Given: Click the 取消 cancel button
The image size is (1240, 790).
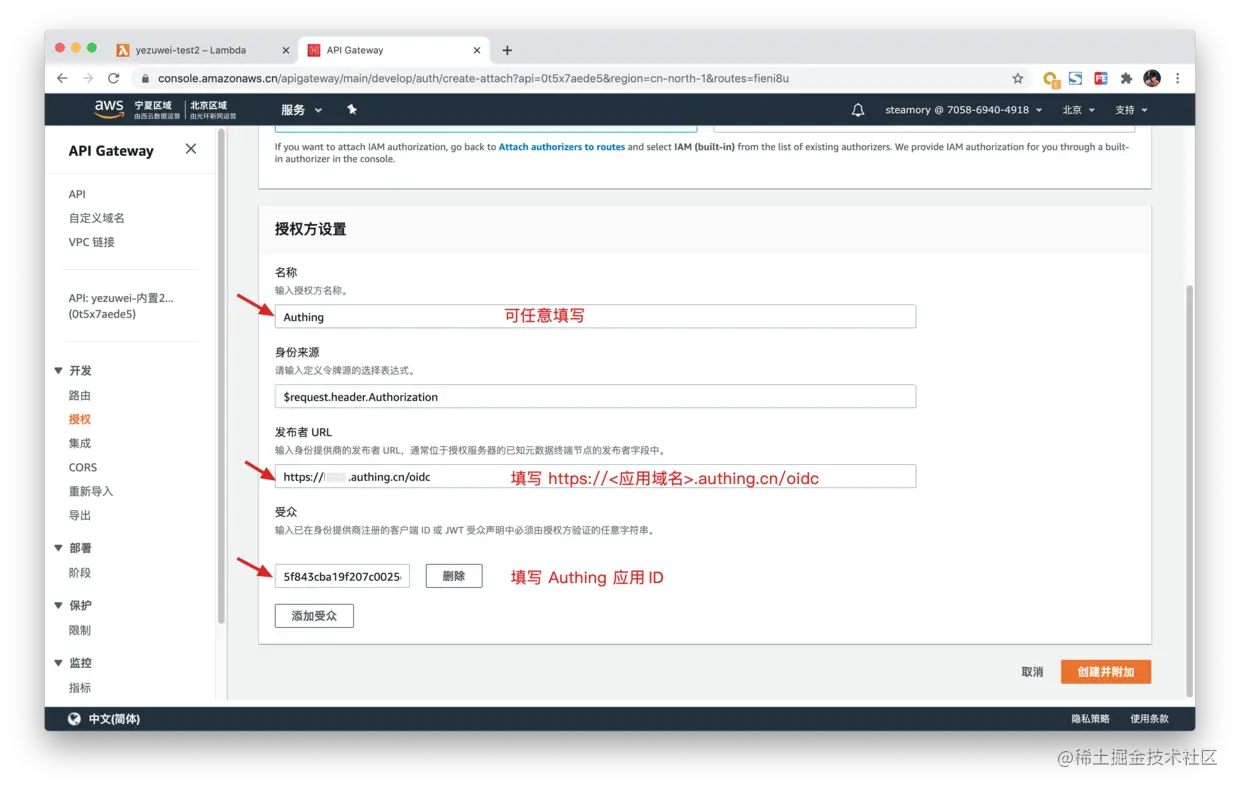Looking at the screenshot, I should coord(1032,672).
